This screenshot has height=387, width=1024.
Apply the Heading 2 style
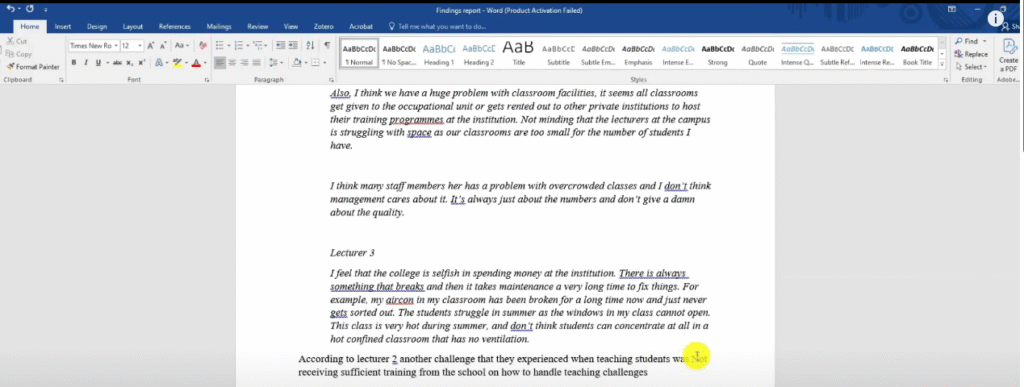[479, 54]
